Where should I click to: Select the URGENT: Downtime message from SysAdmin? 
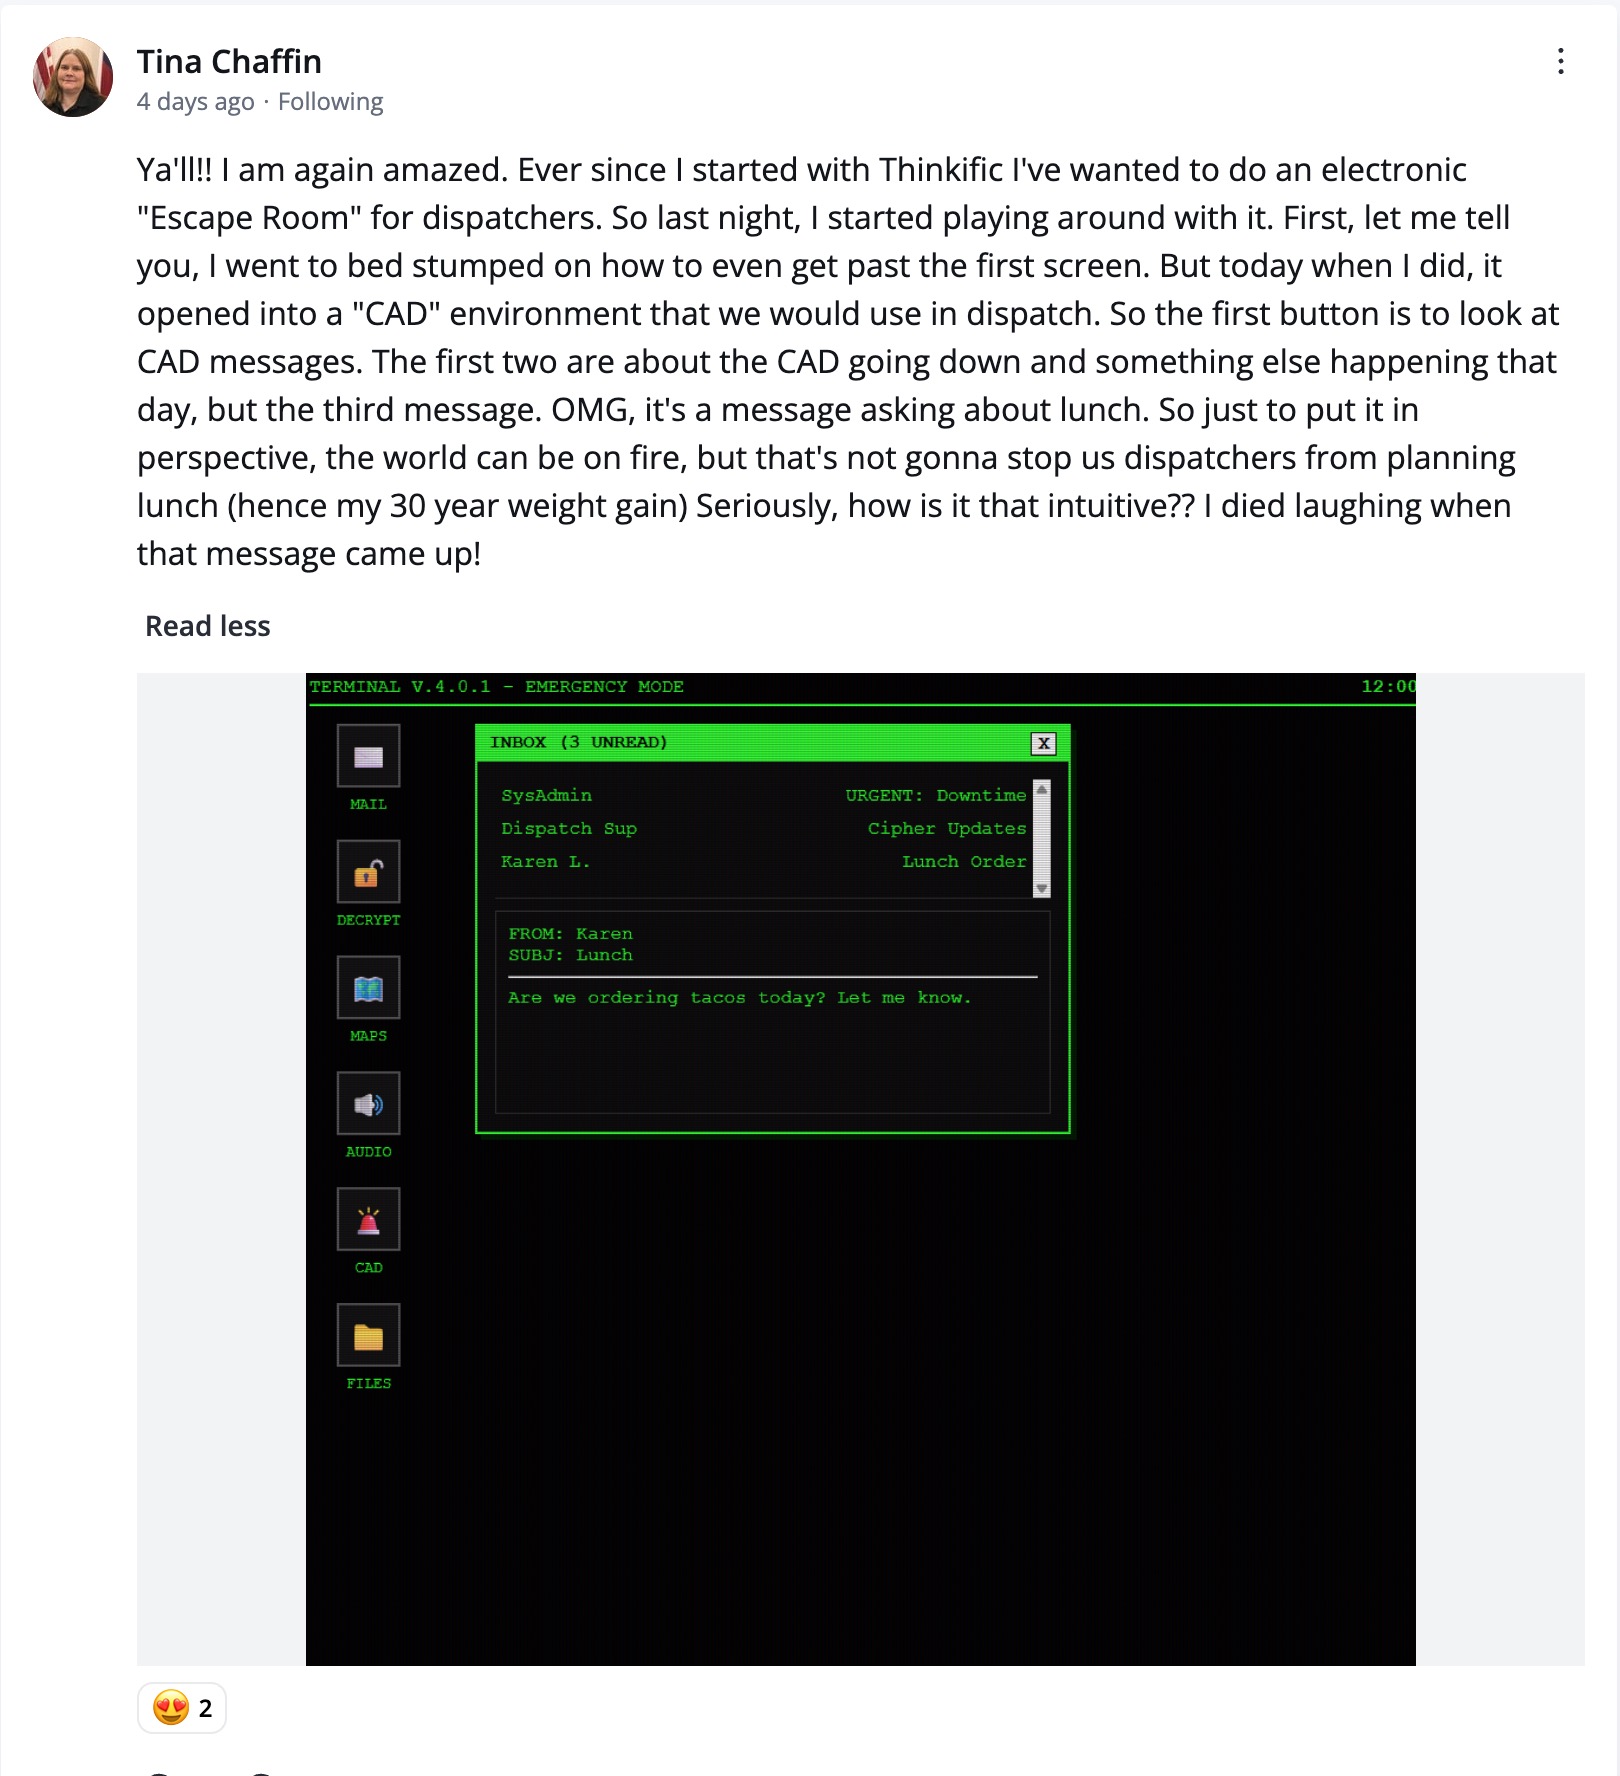point(763,795)
